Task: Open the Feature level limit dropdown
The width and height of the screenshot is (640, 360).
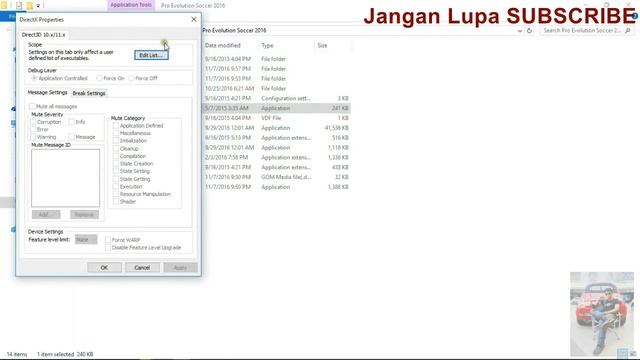Action: pyautogui.click(x=86, y=240)
